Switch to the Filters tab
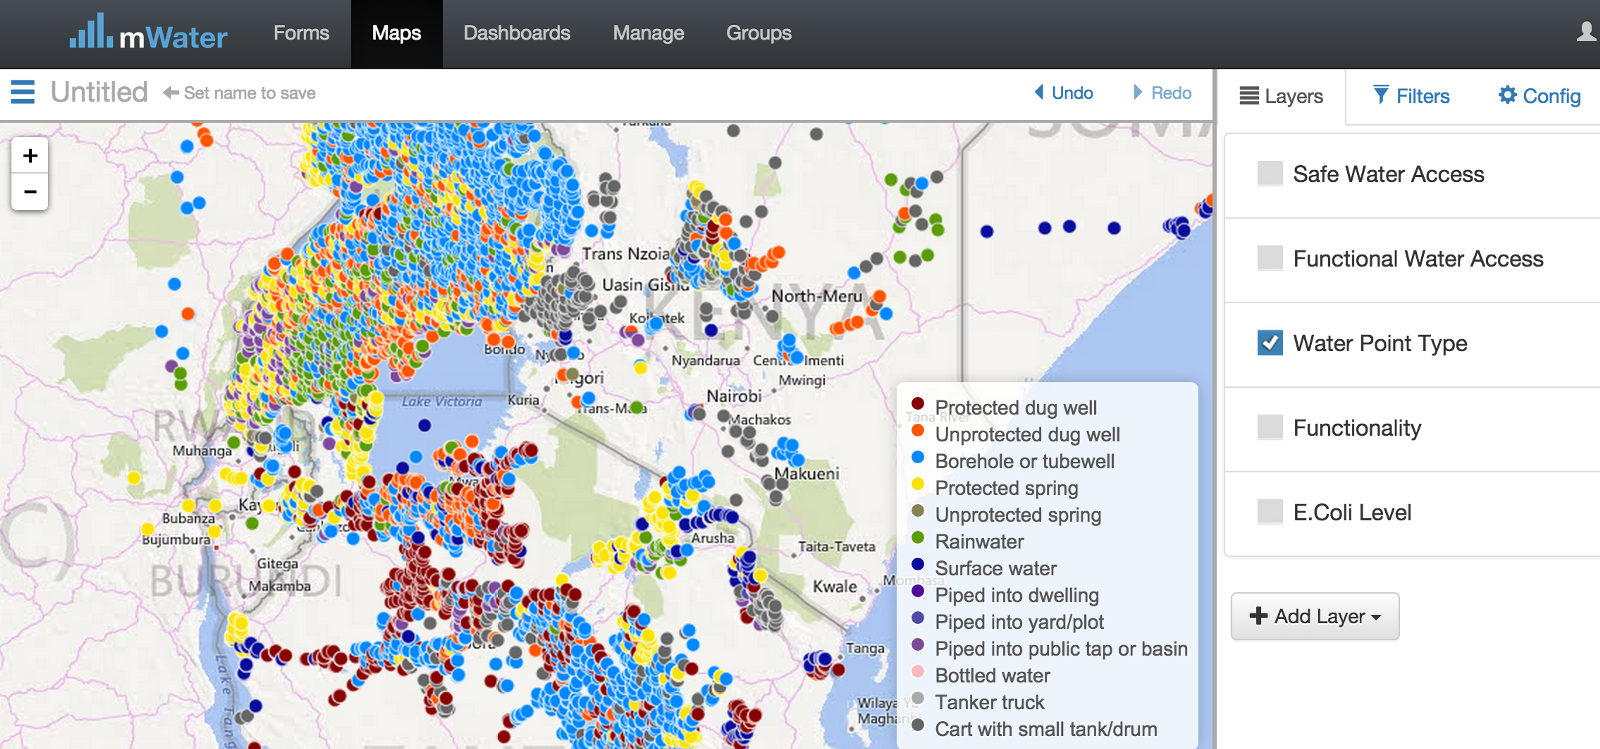The image size is (1600, 749). 1411,96
